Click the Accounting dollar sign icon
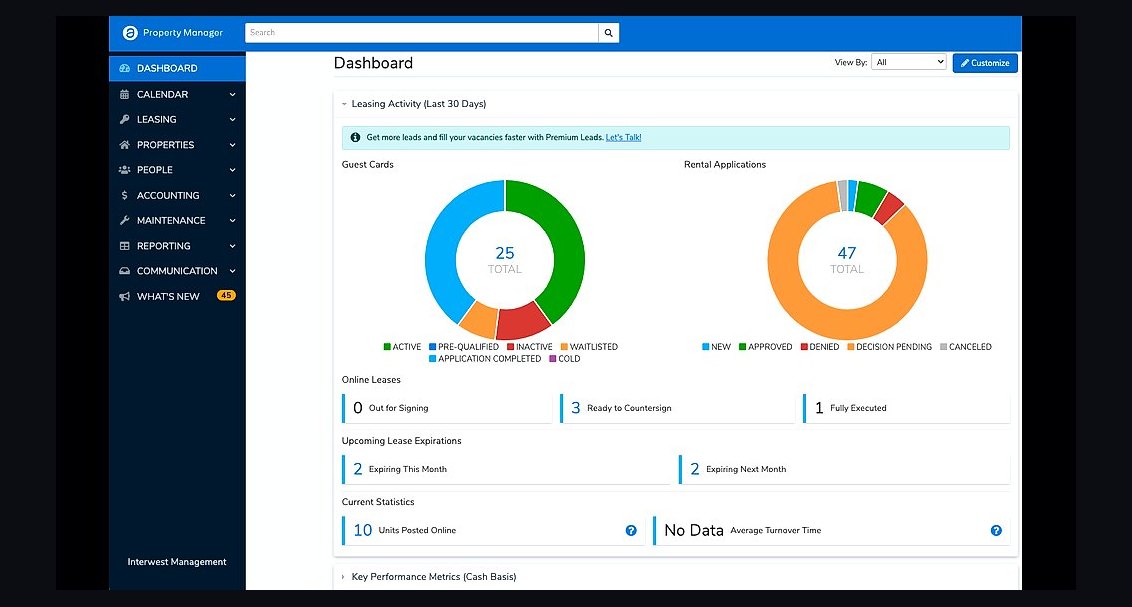This screenshot has height=607, width=1132. point(124,196)
